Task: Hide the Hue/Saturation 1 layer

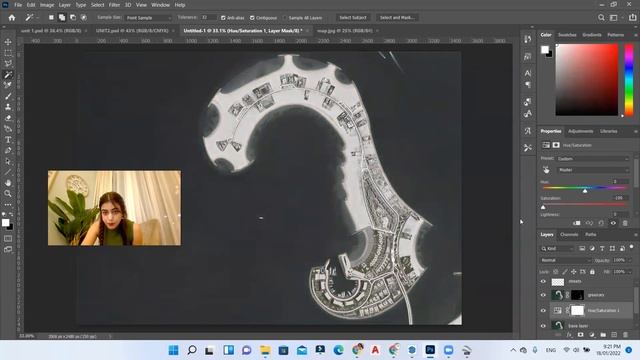Action: 543,311
